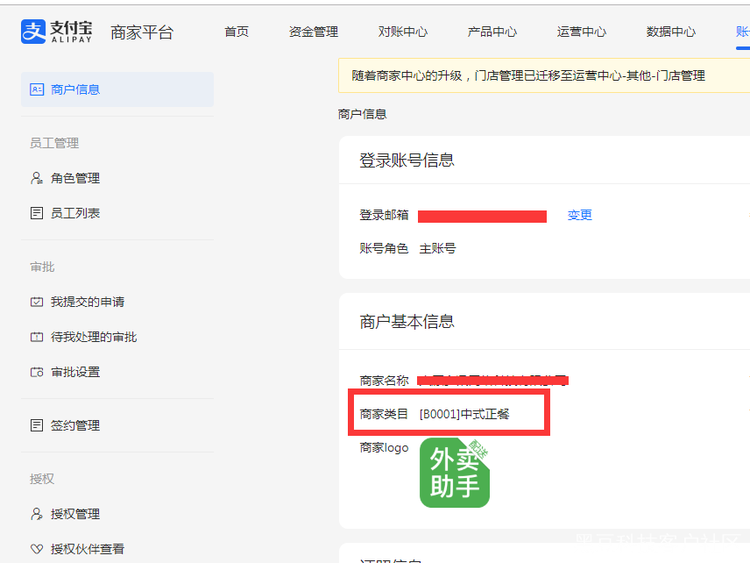Open the 运营中心 tab
Screen dimensions: 750x563
point(582,32)
